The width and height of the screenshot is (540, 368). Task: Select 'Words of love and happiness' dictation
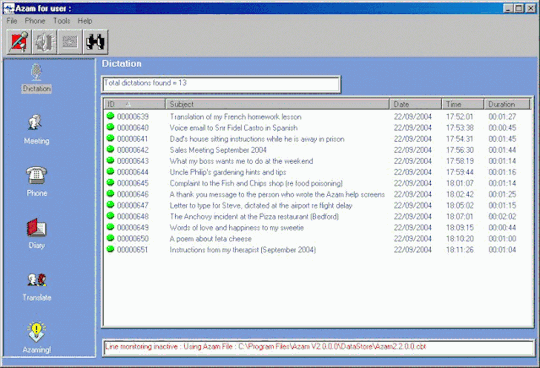pyautogui.click(x=237, y=228)
